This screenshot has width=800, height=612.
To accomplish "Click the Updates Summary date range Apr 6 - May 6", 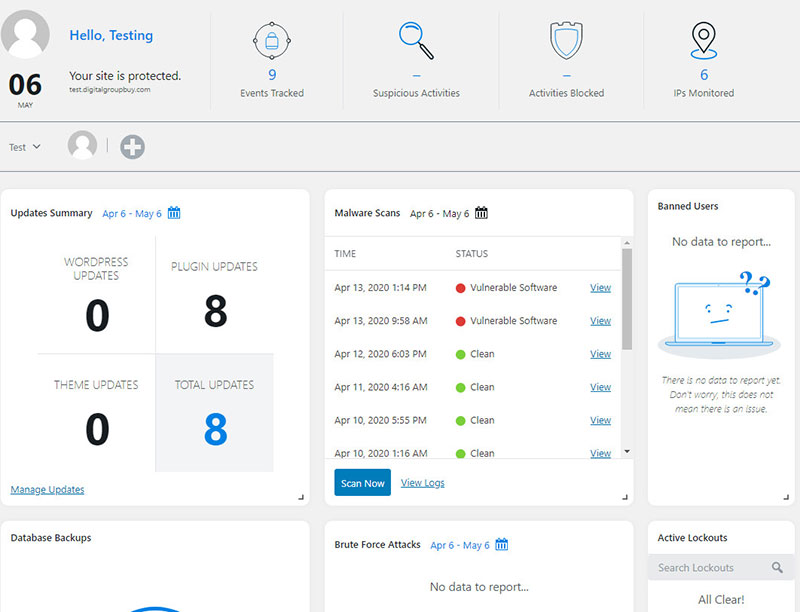I will click(x=132, y=213).
